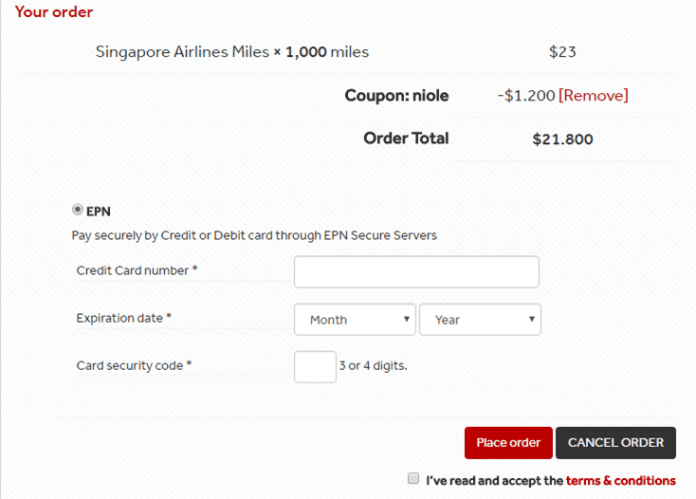The height and width of the screenshot is (499, 696).
Task: Click the $21.800 total amount
Action: pyautogui.click(x=562, y=139)
